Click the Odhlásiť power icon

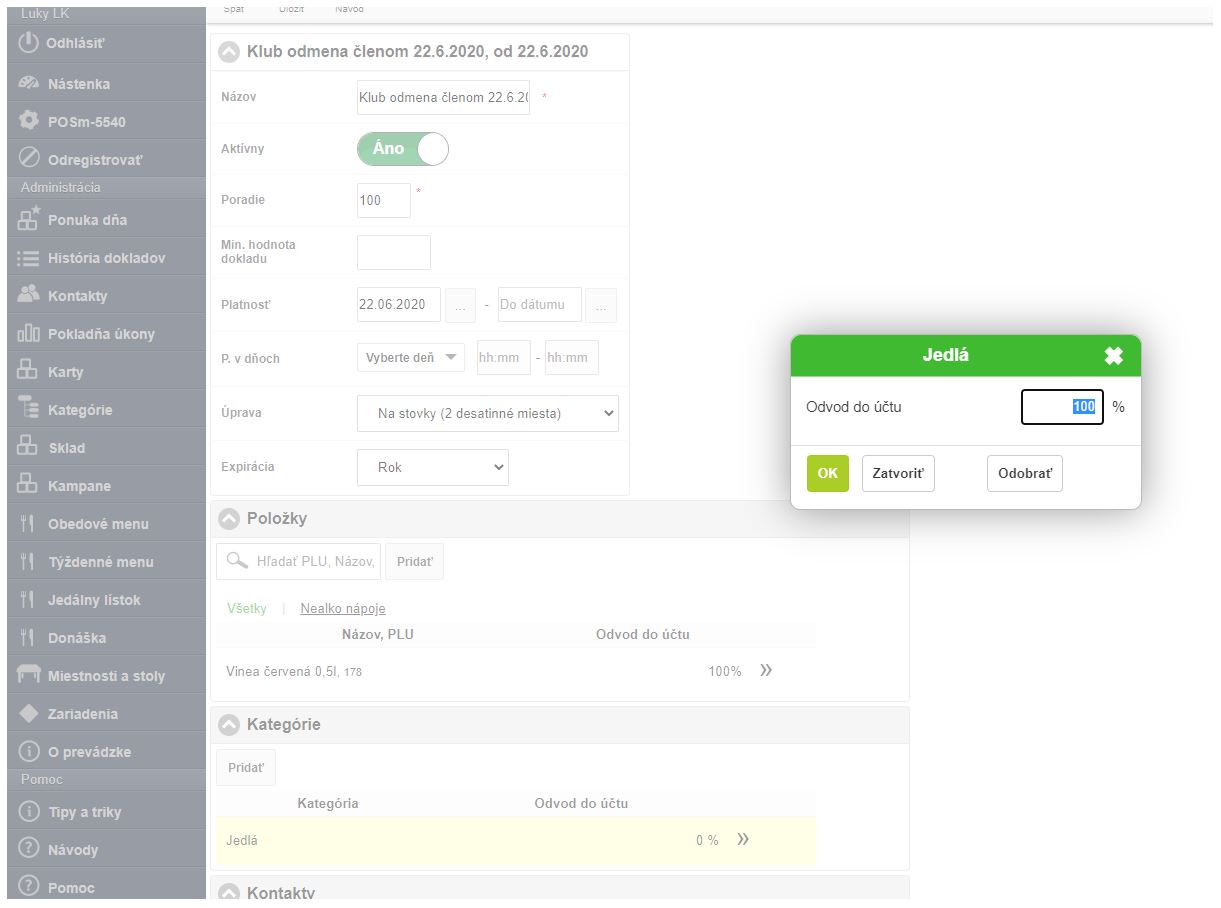pos(29,43)
